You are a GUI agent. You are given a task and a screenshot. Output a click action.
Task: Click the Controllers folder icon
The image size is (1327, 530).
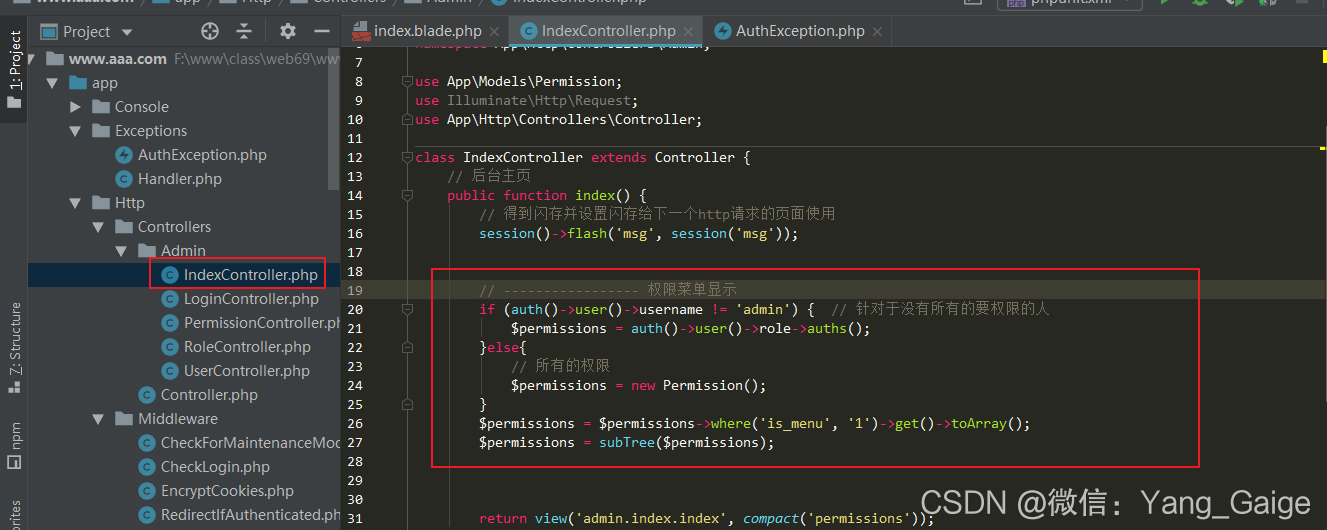pyautogui.click(x=122, y=227)
